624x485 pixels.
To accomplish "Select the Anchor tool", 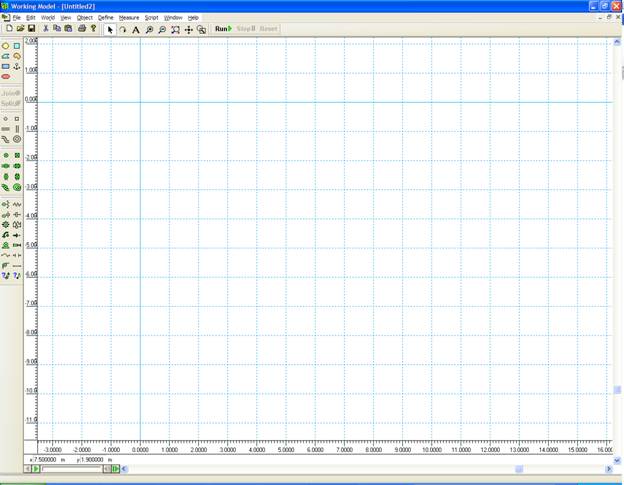I will tap(17, 66).
